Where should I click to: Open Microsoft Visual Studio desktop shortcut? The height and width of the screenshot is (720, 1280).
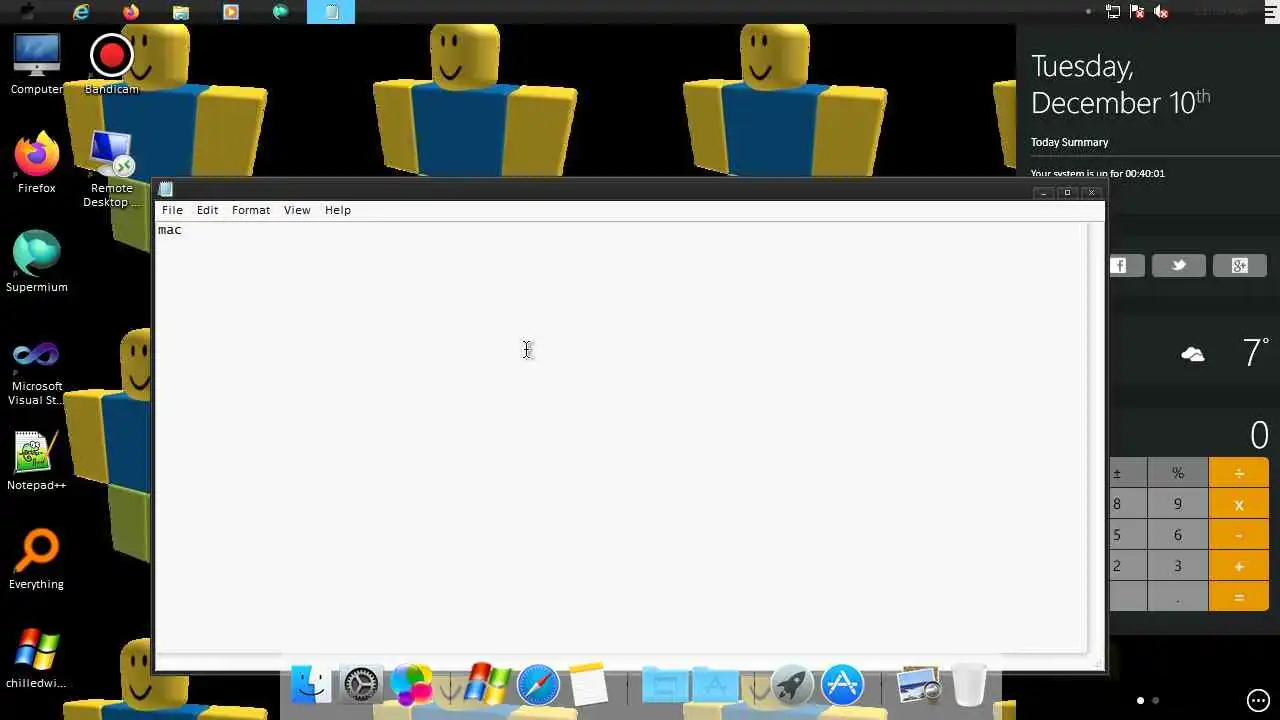coord(37,372)
